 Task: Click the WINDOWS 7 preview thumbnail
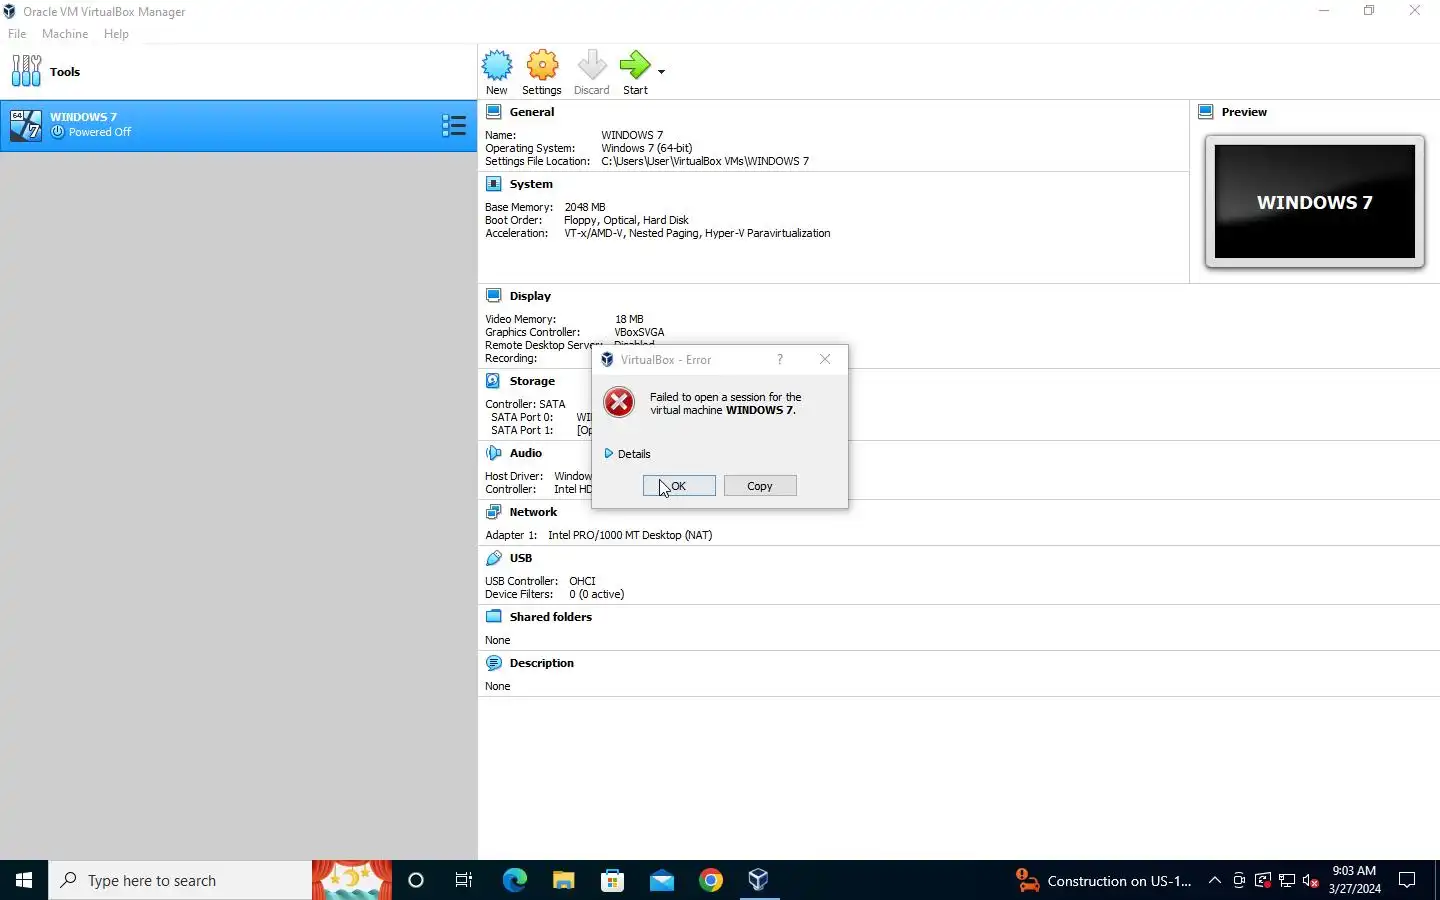coord(1315,202)
